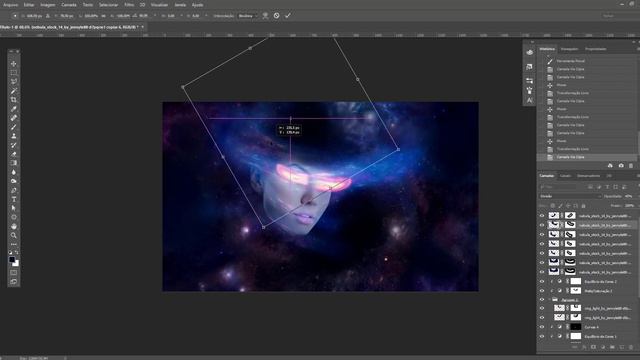The image size is (640, 360).
Task: Close the open document tab
Action: (142, 27)
